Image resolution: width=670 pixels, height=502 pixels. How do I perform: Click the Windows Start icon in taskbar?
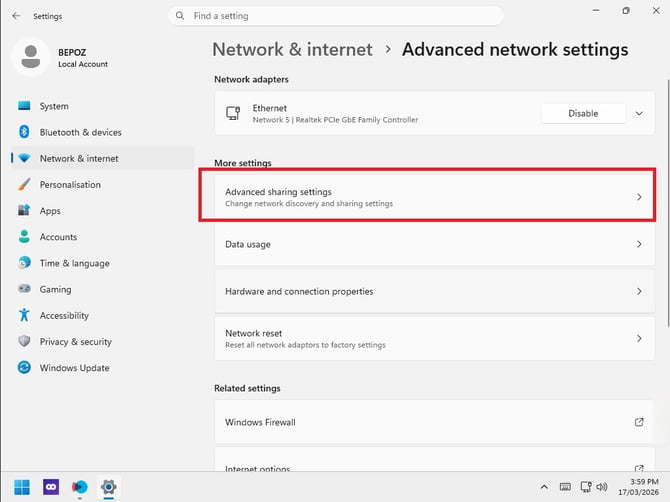click(22, 487)
